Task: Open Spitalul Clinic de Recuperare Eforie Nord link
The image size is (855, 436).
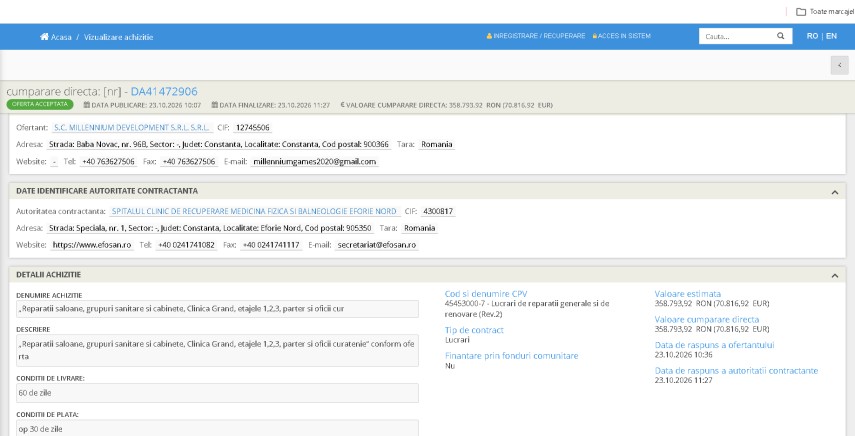Action: [254, 211]
